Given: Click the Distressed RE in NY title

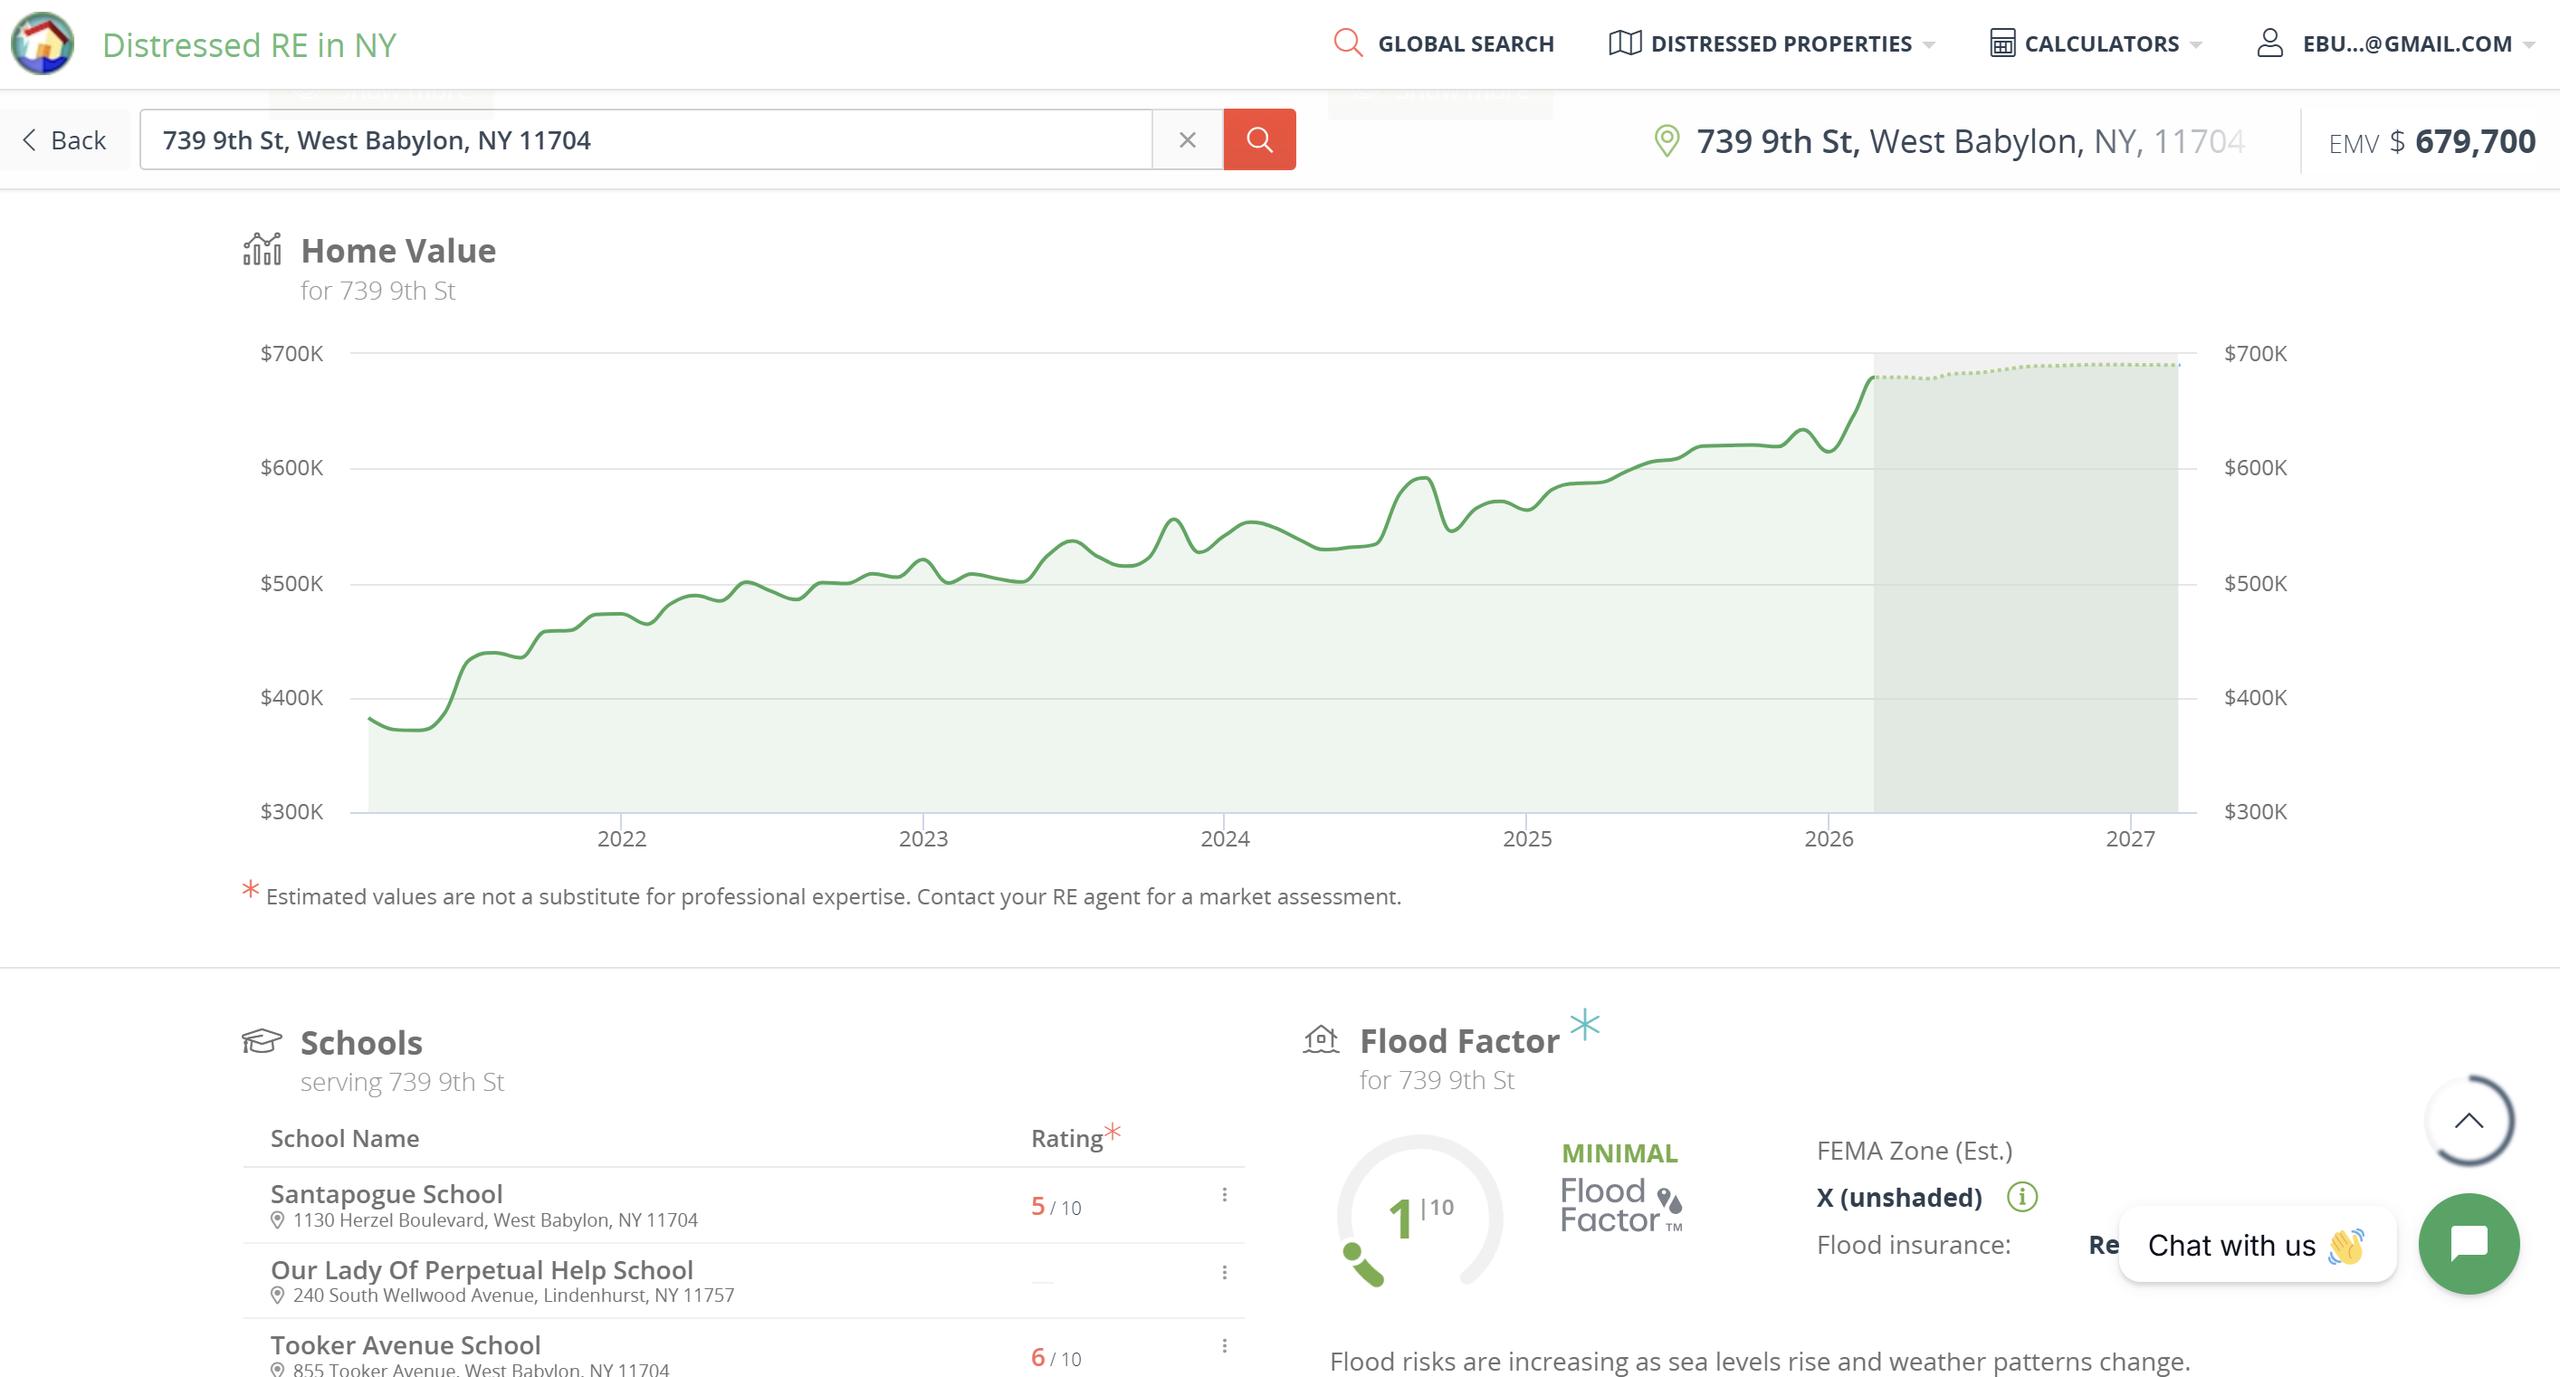Looking at the screenshot, I should point(249,45).
